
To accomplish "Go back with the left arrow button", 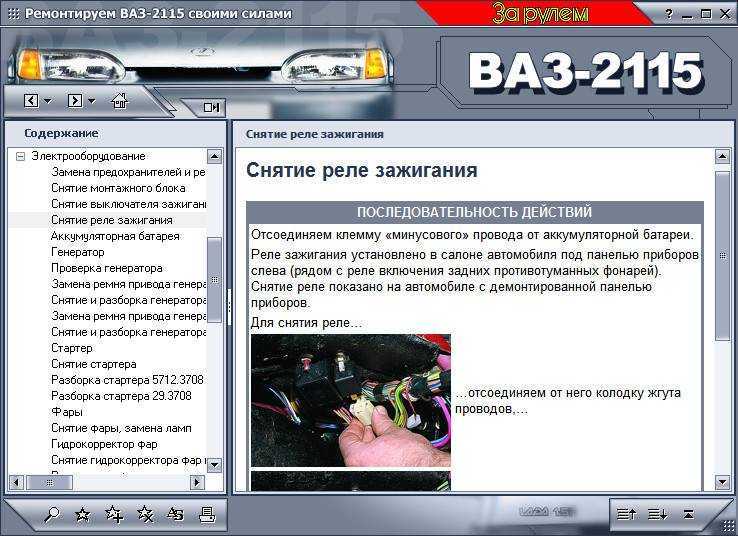I will (31, 101).
